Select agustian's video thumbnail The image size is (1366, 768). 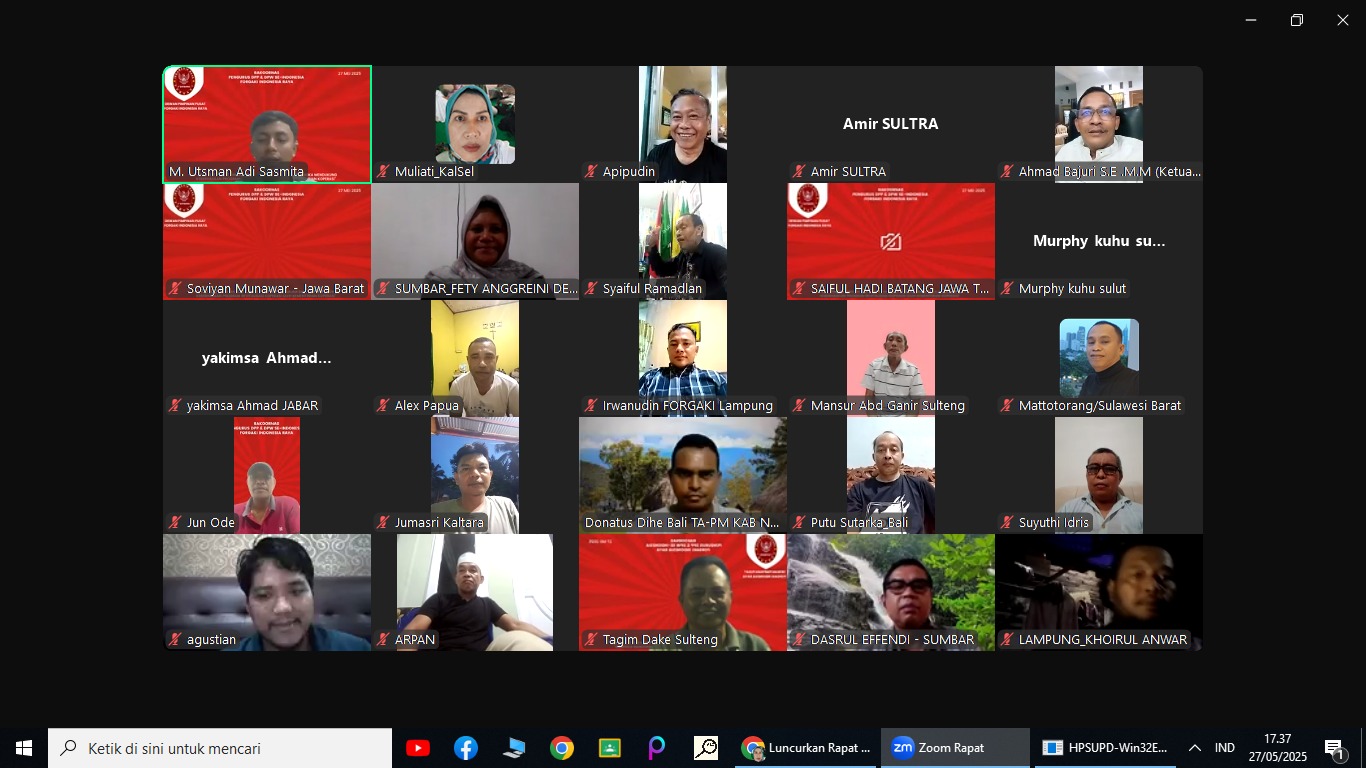[267, 590]
